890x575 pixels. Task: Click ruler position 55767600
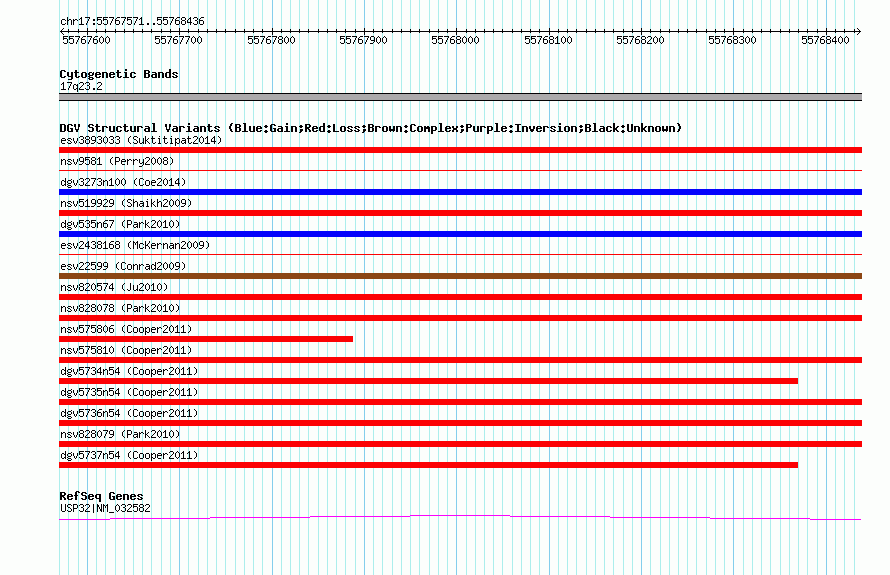[x=86, y=40]
